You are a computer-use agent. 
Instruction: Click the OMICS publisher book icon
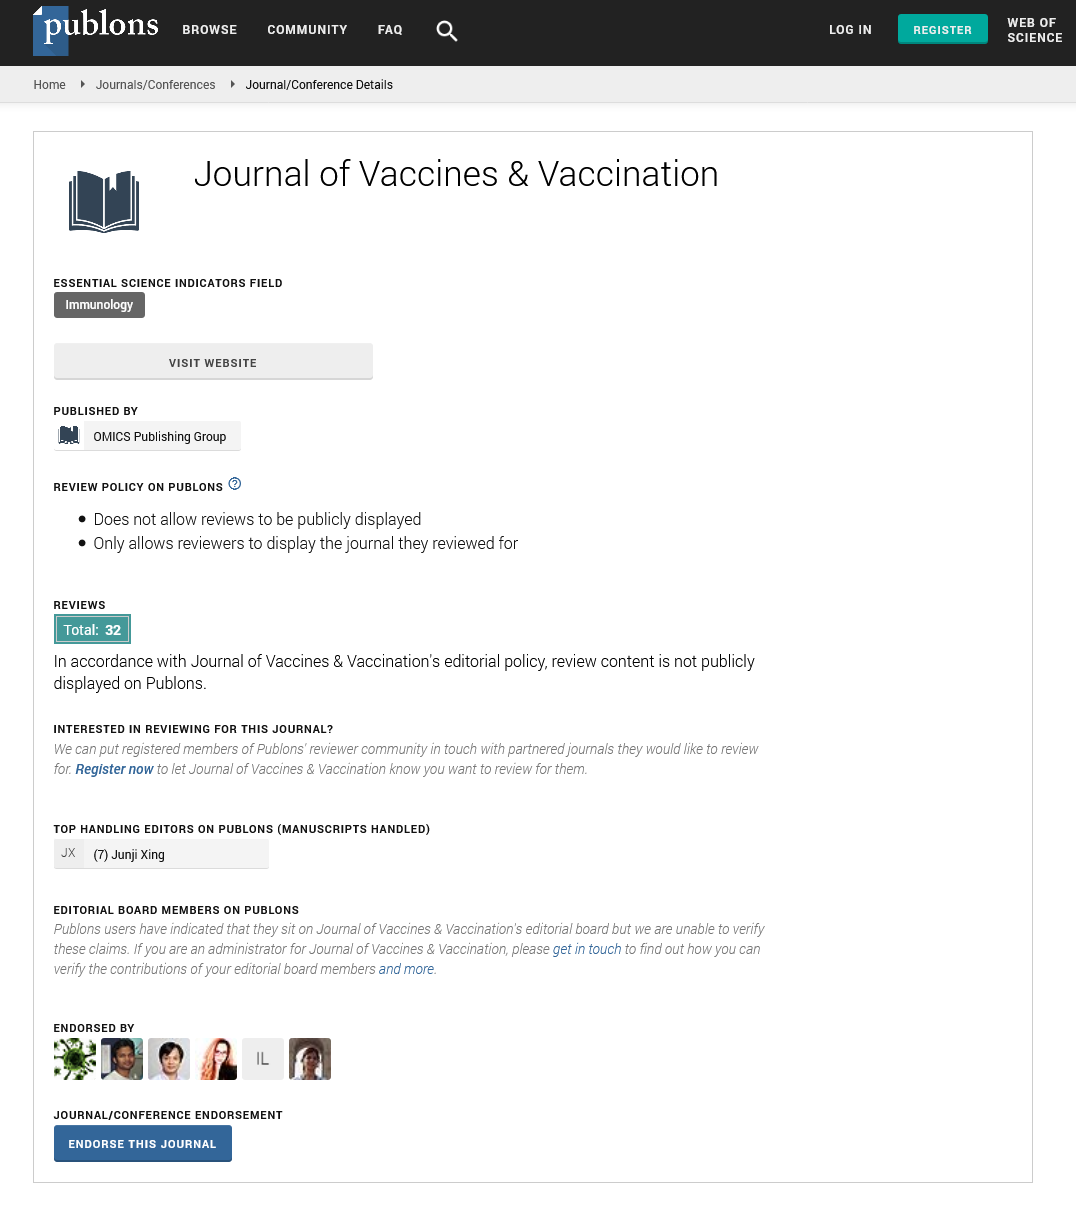[x=69, y=436]
